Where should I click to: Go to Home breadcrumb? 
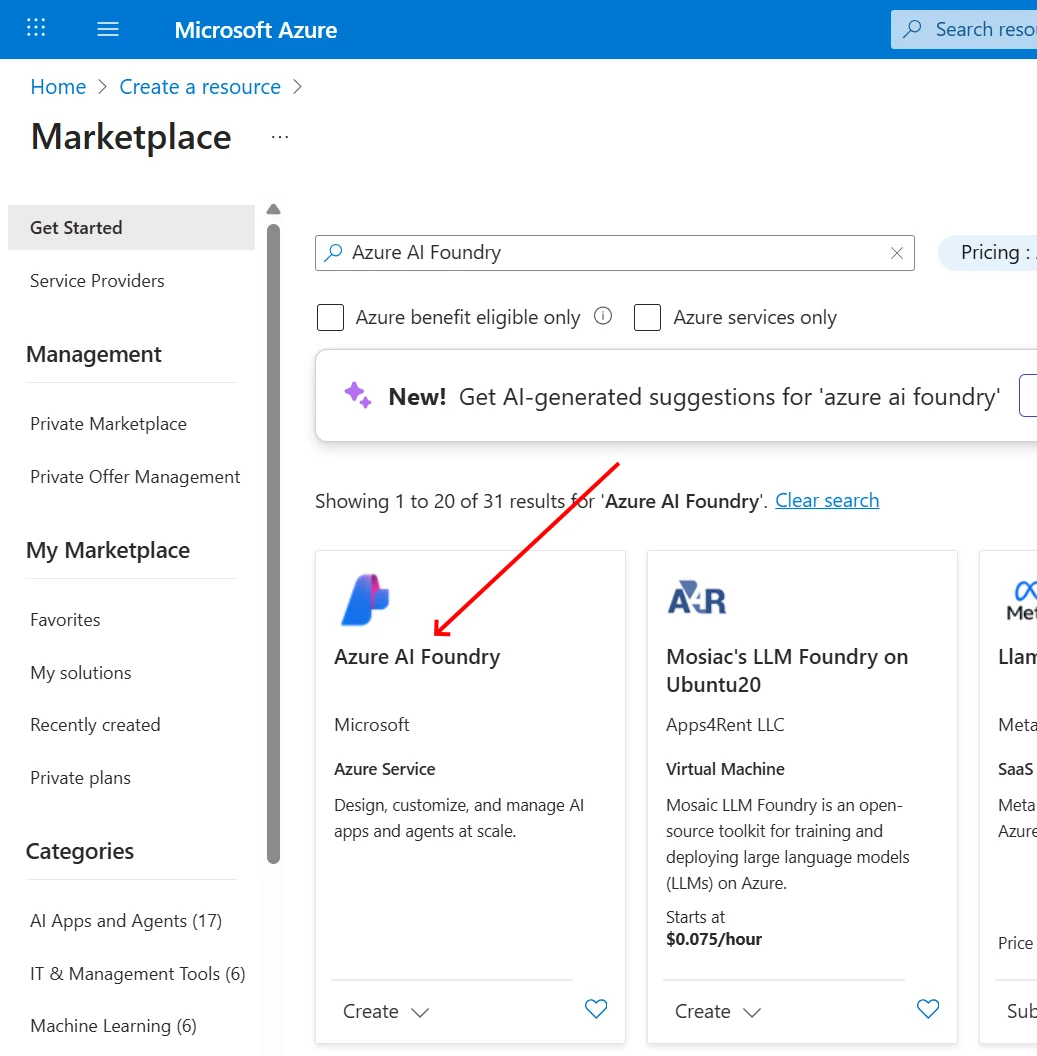point(59,87)
